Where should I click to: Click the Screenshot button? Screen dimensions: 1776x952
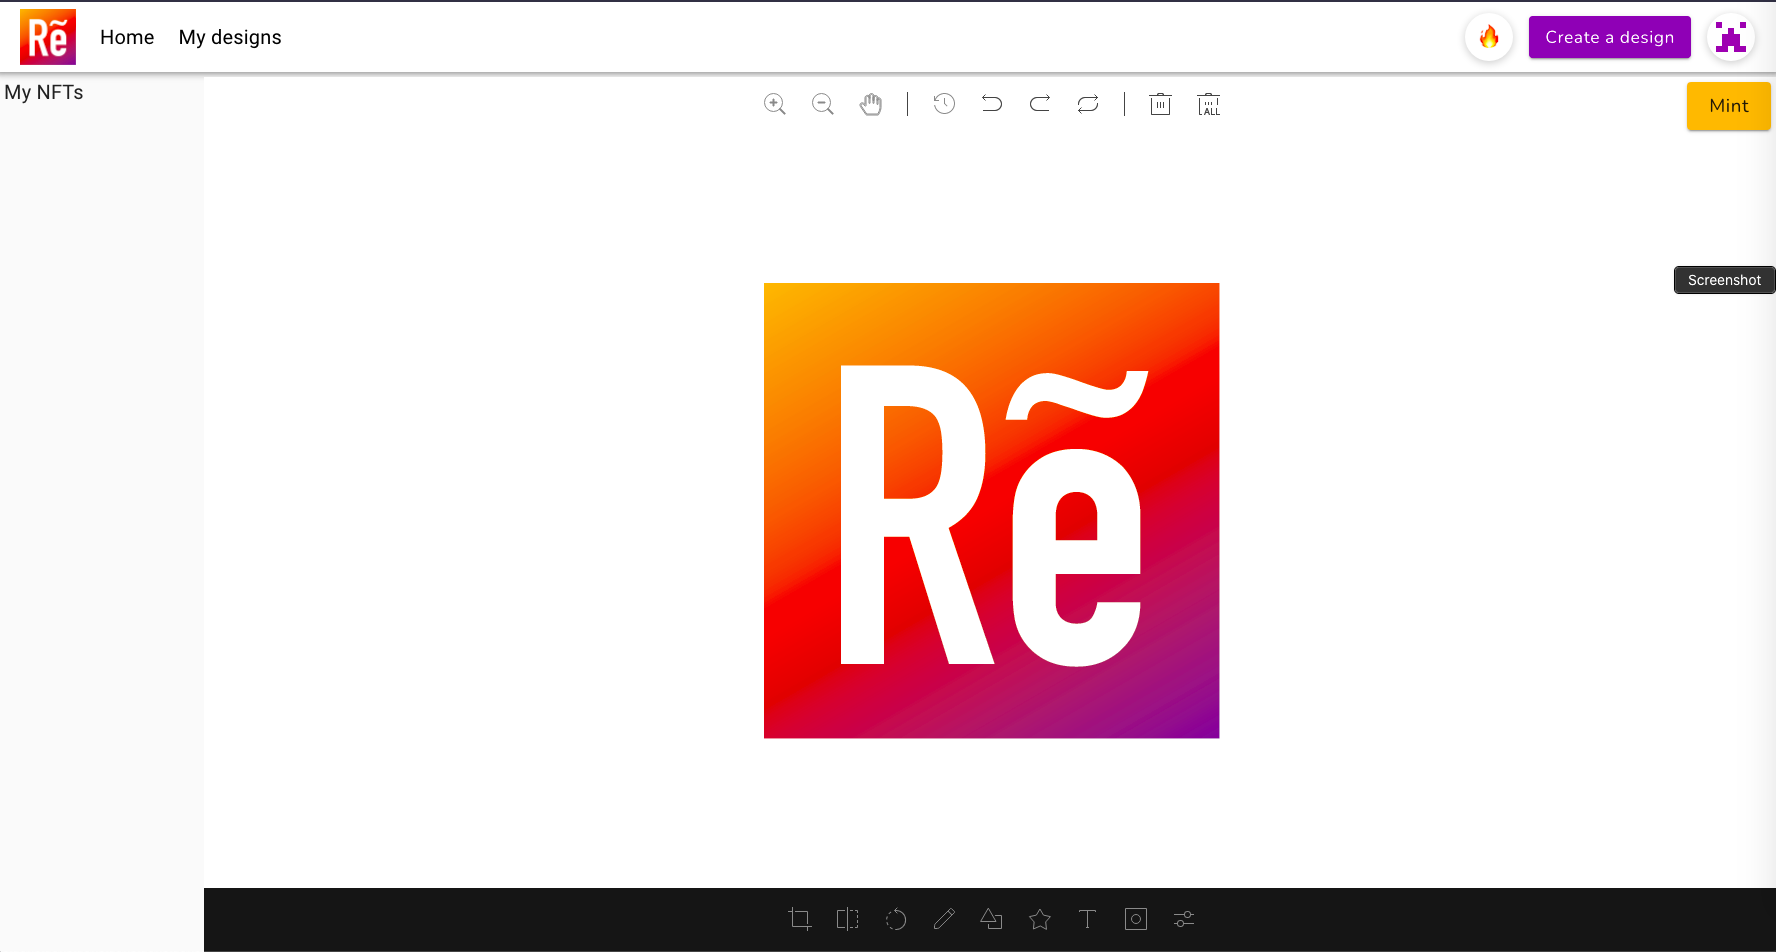[x=1724, y=280]
